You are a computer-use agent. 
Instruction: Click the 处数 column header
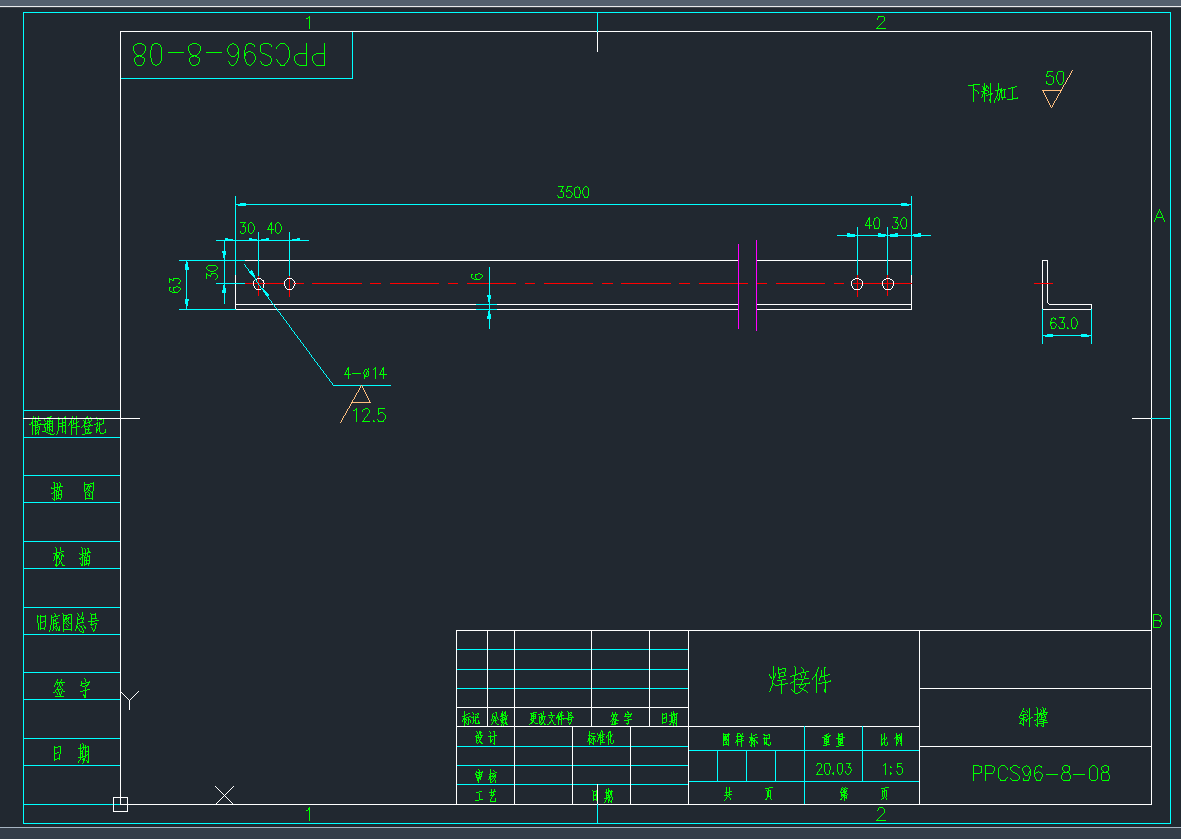click(x=499, y=718)
